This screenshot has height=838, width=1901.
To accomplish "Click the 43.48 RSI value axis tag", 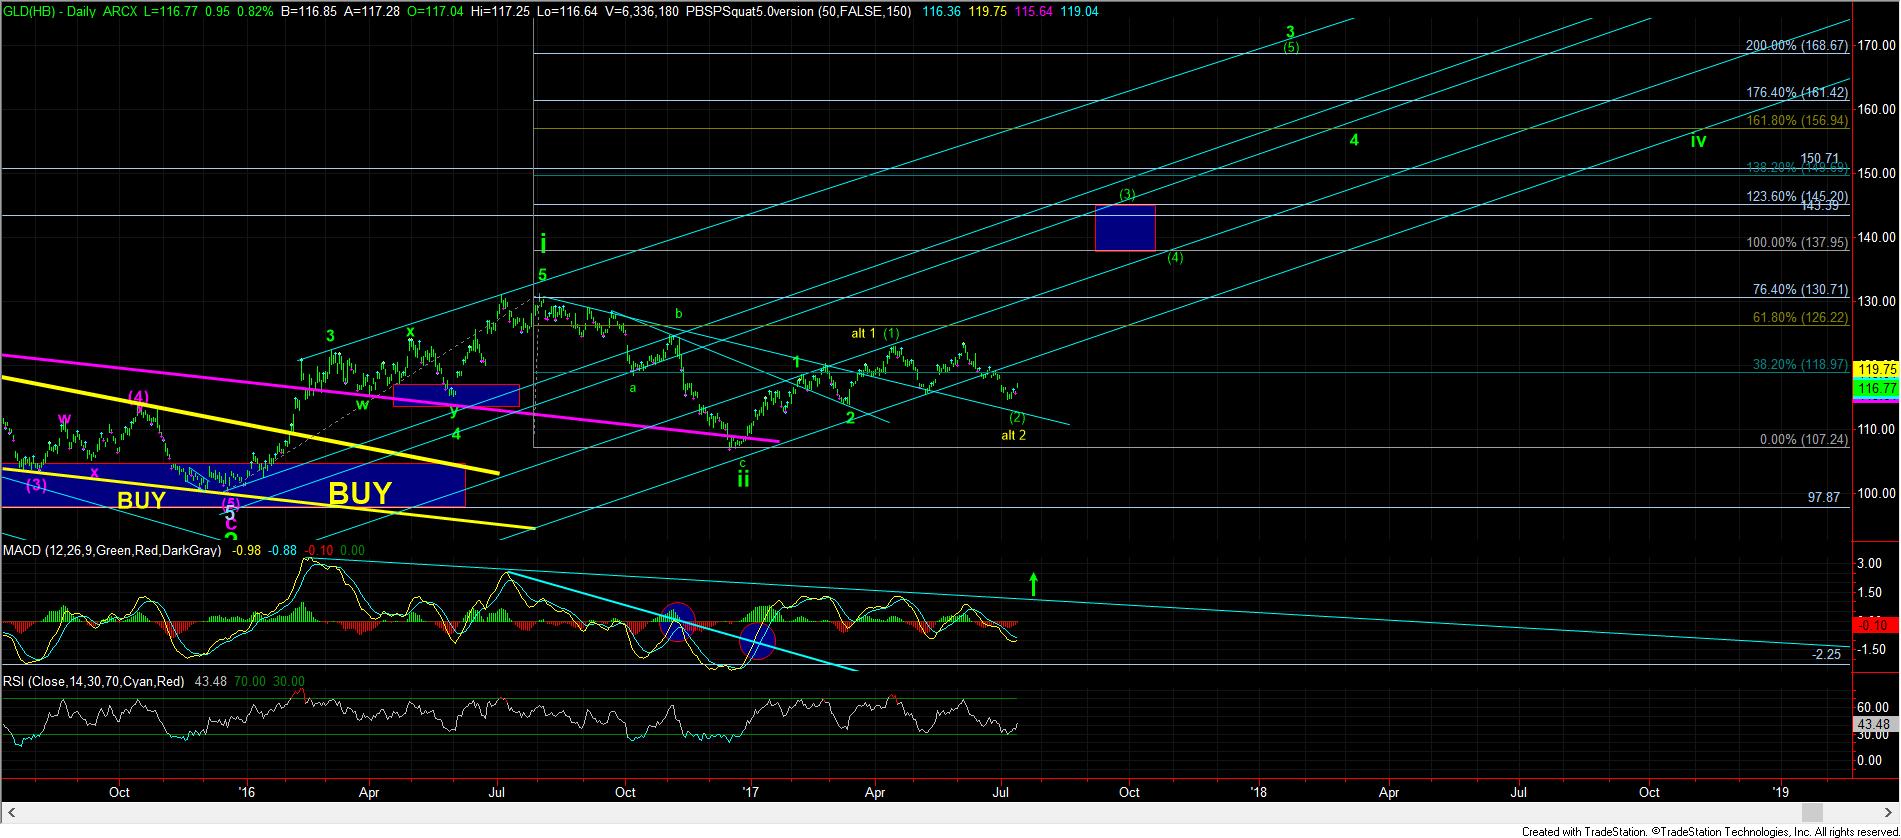I will (x=1876, y=724).
